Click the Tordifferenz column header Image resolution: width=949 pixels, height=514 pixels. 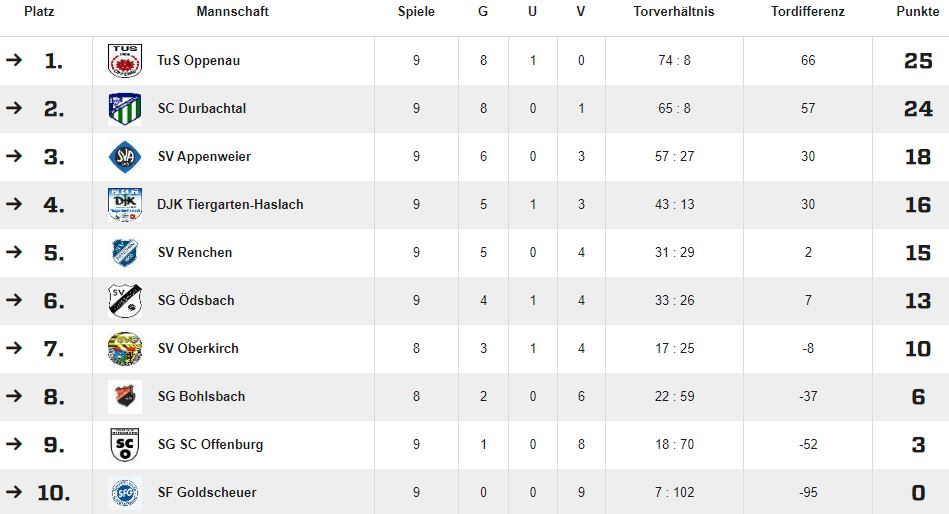click(807, 11)
